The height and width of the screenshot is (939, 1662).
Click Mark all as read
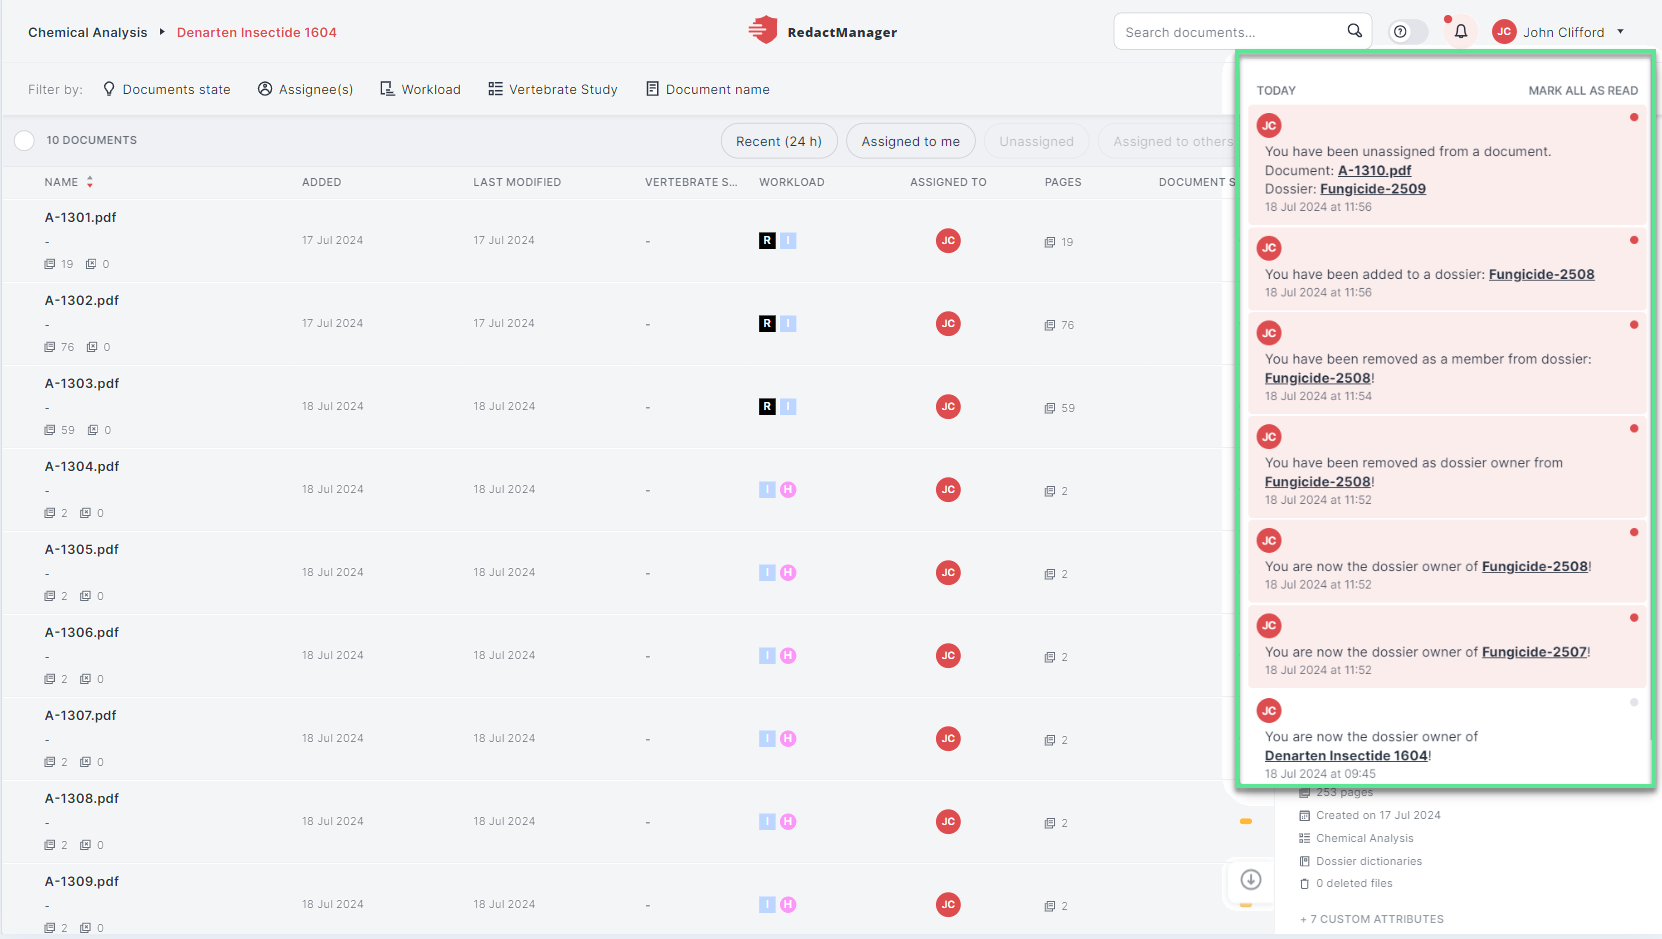pos(1583,90)
